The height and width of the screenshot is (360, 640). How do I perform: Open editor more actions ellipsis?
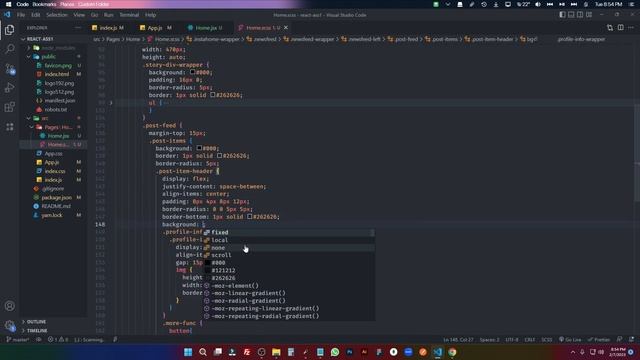(631, 28)
